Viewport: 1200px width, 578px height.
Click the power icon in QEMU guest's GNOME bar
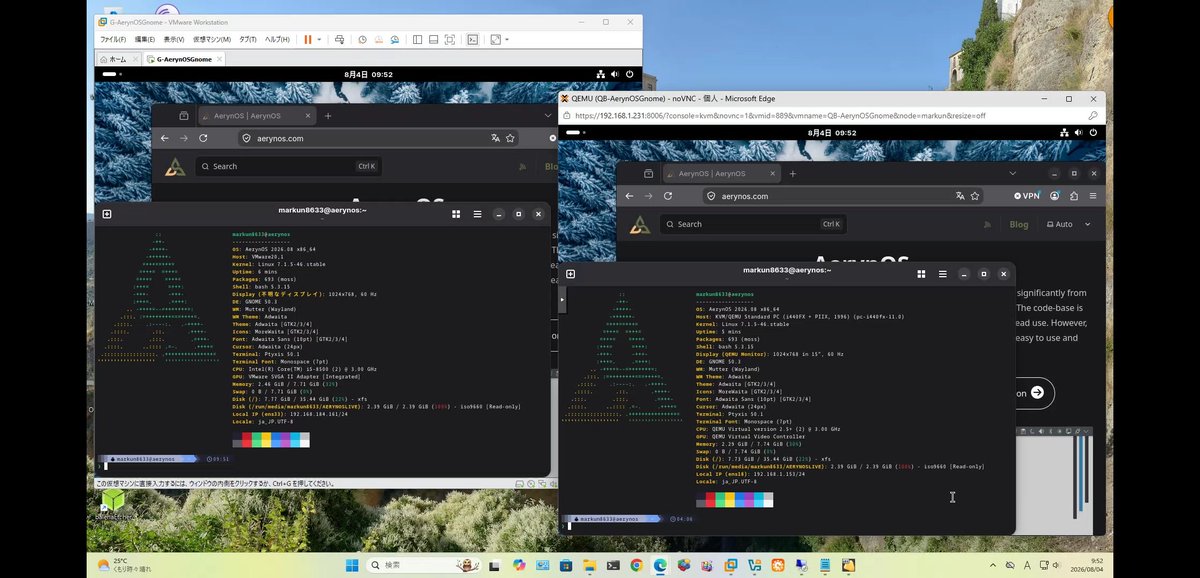click(1095, 132)
